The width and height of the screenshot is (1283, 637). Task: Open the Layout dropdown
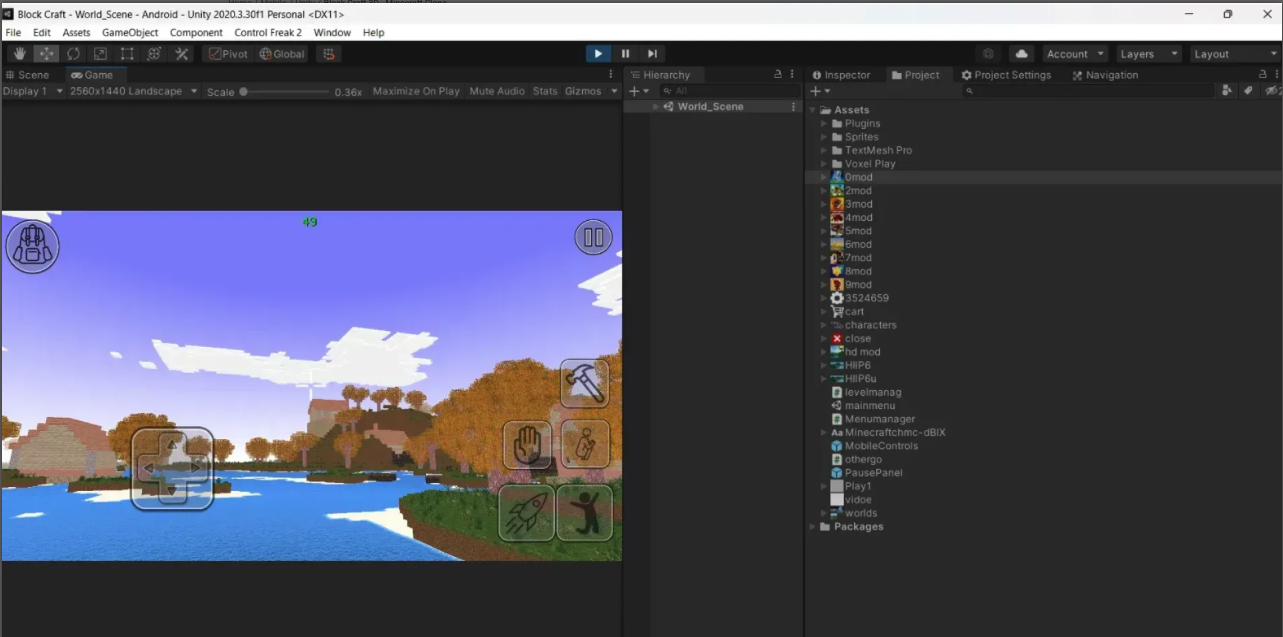coord(1235,54)
